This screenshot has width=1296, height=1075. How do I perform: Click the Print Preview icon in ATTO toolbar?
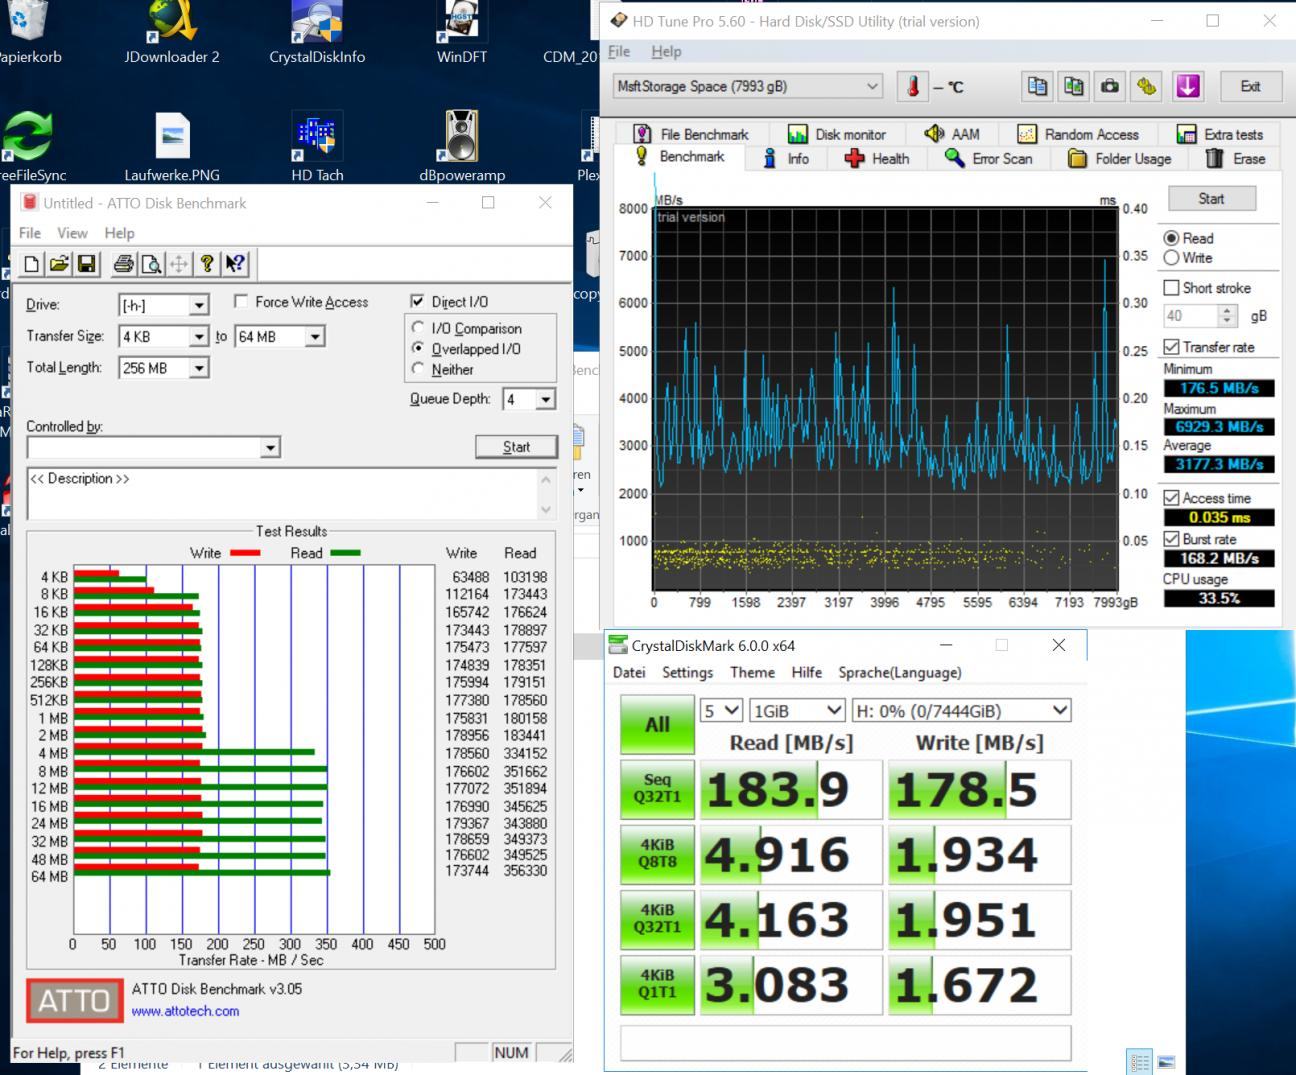[151, 264]
